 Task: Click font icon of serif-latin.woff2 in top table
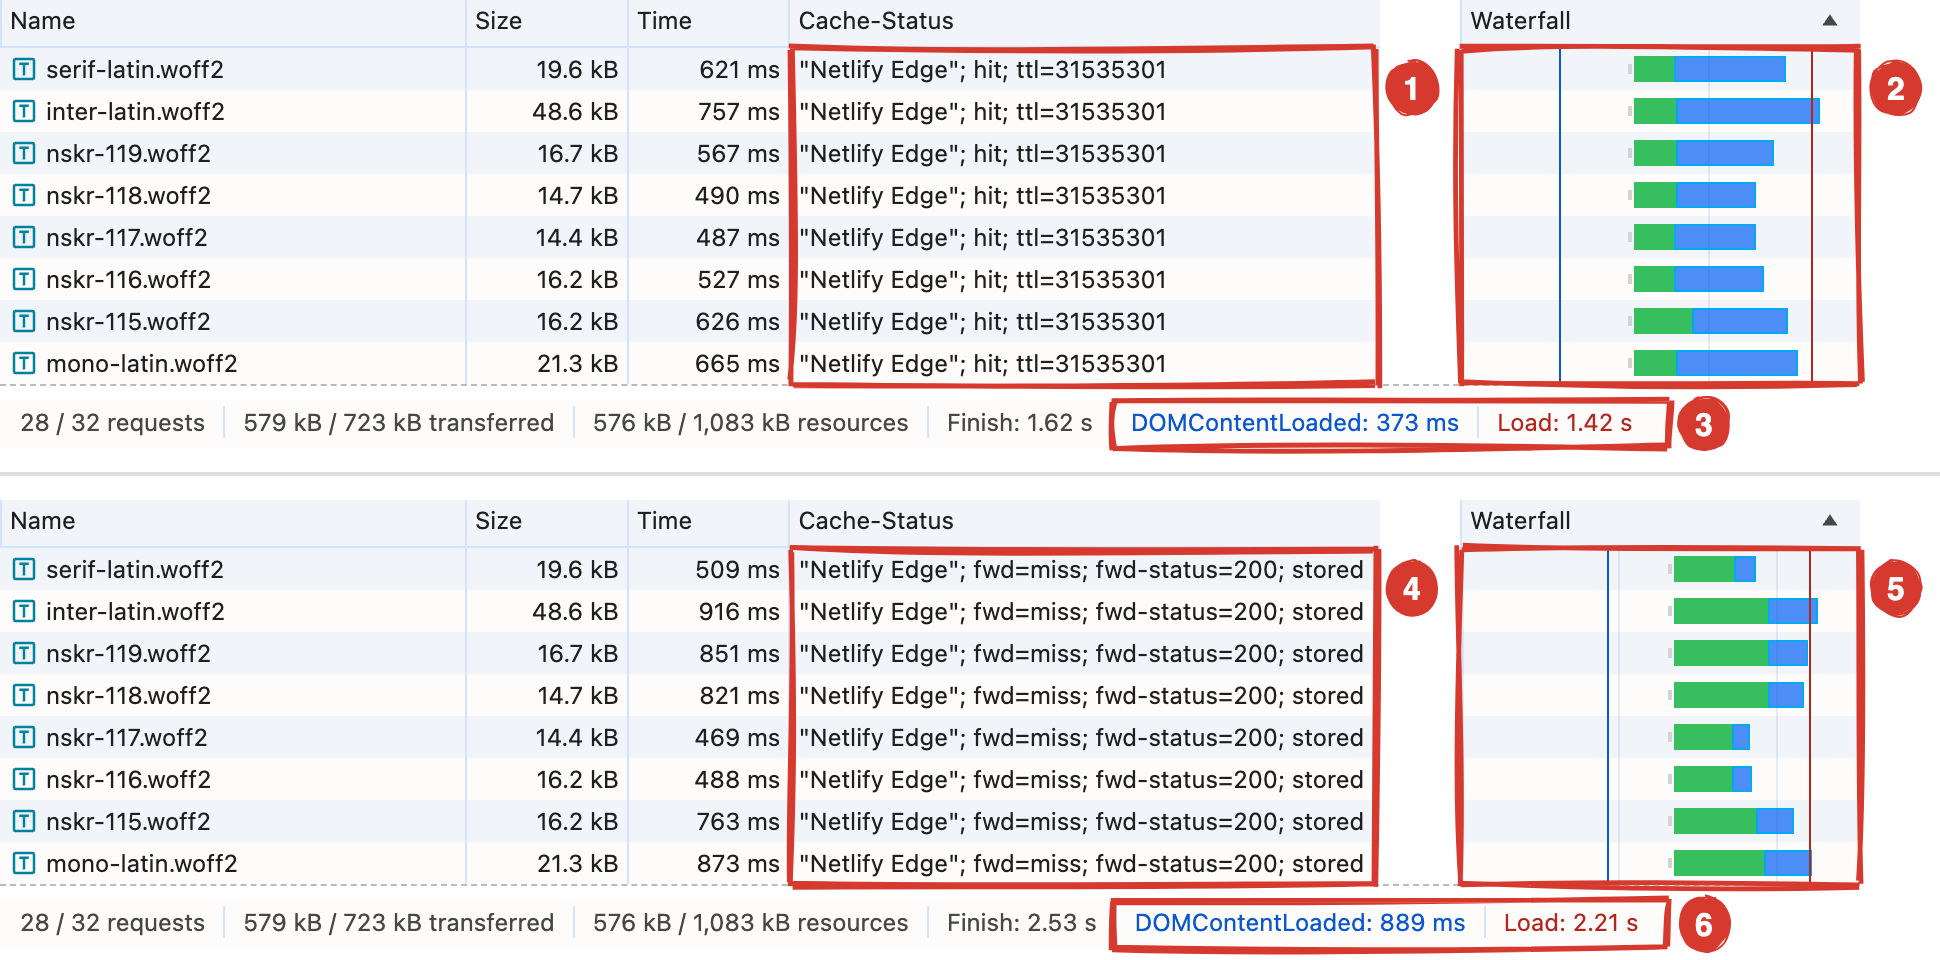24,69
